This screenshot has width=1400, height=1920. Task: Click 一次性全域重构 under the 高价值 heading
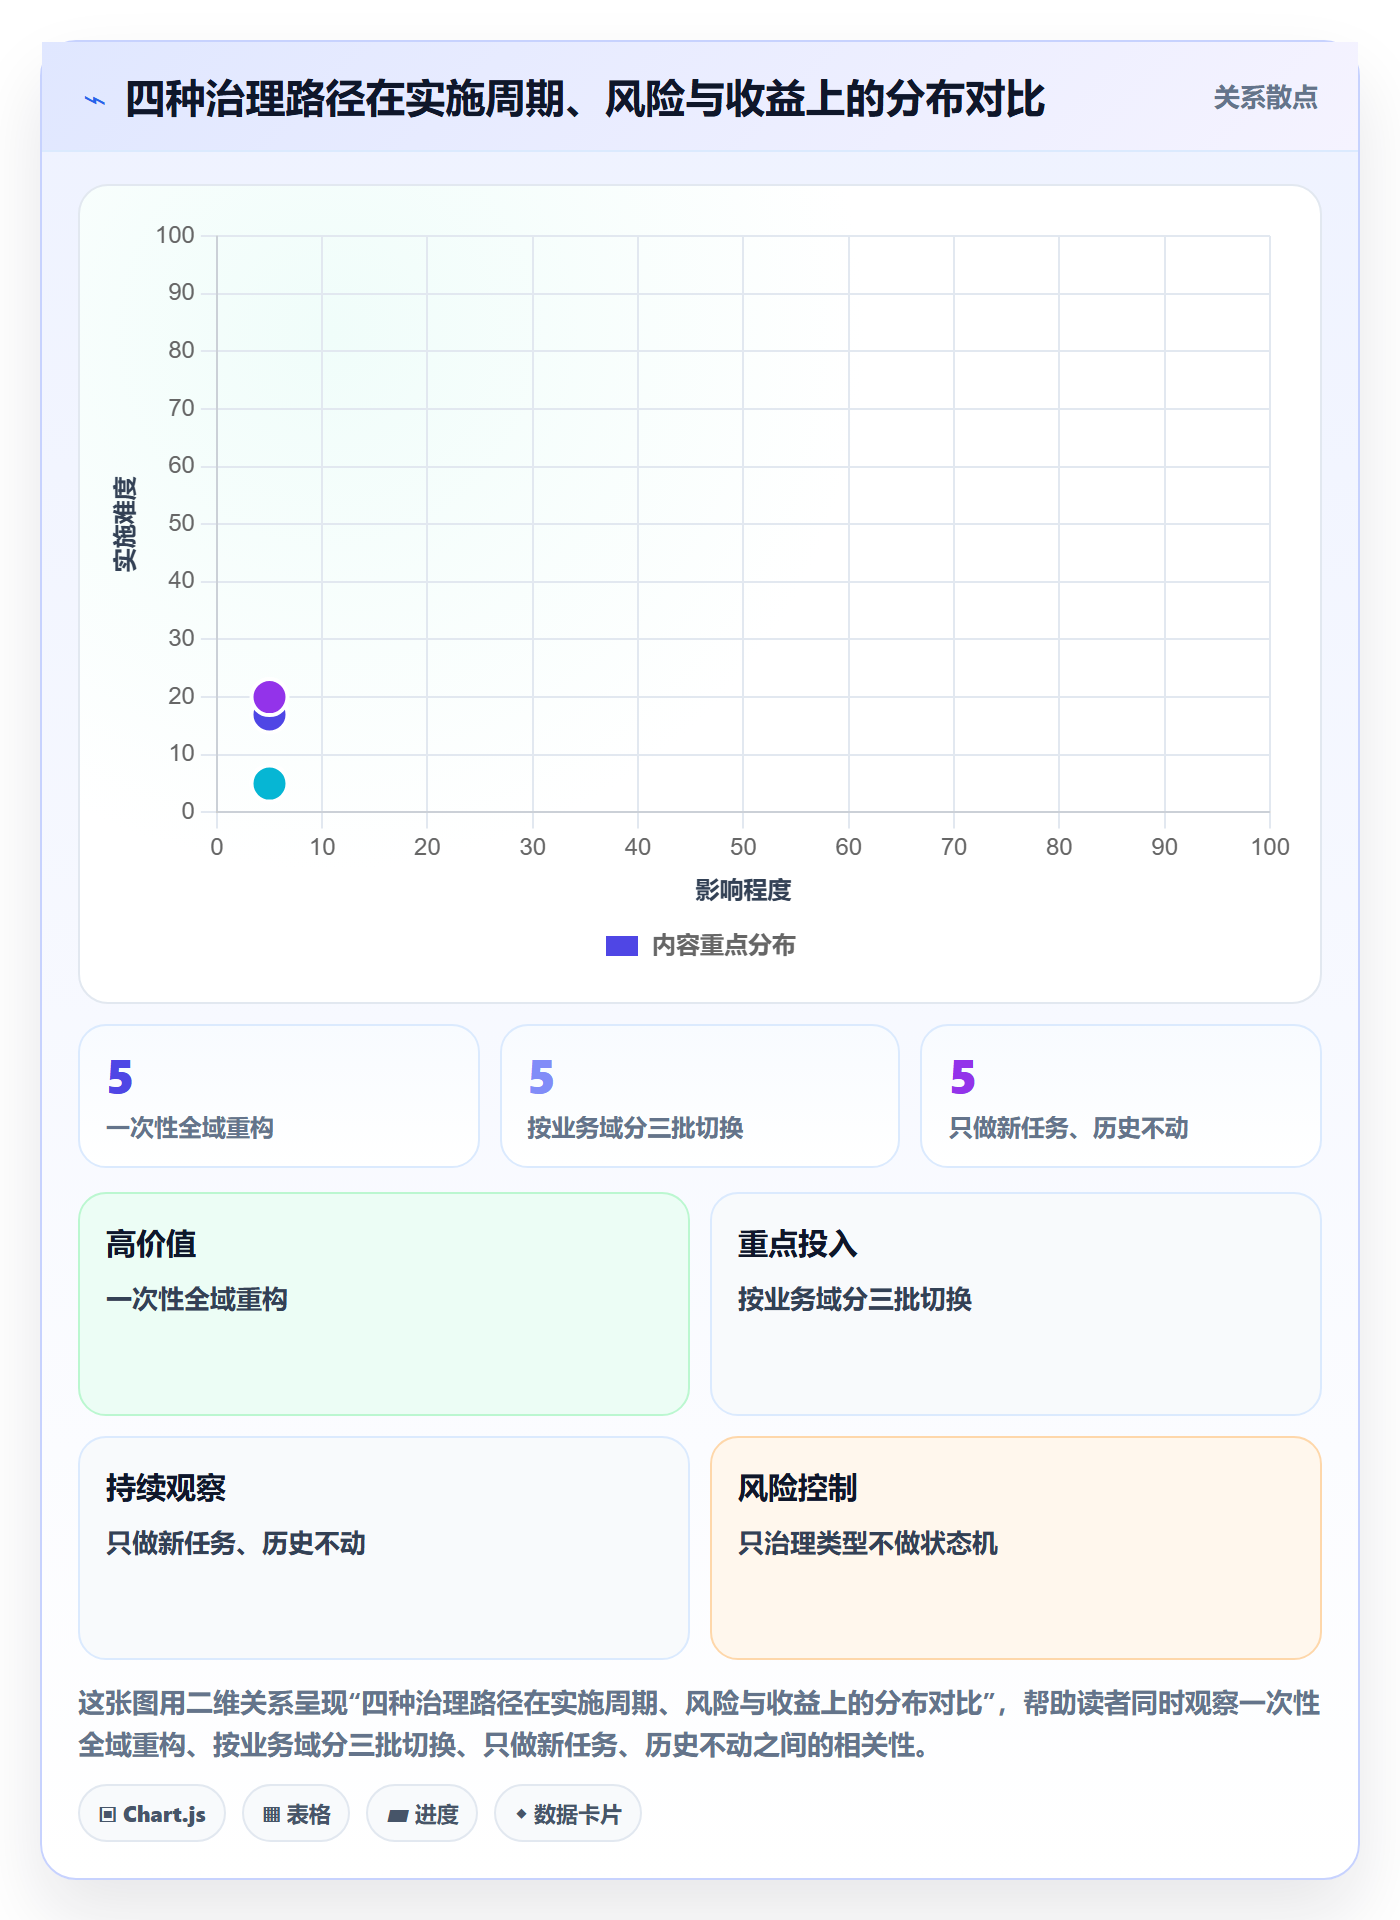pyautogui.click(x=197, y=1299)
